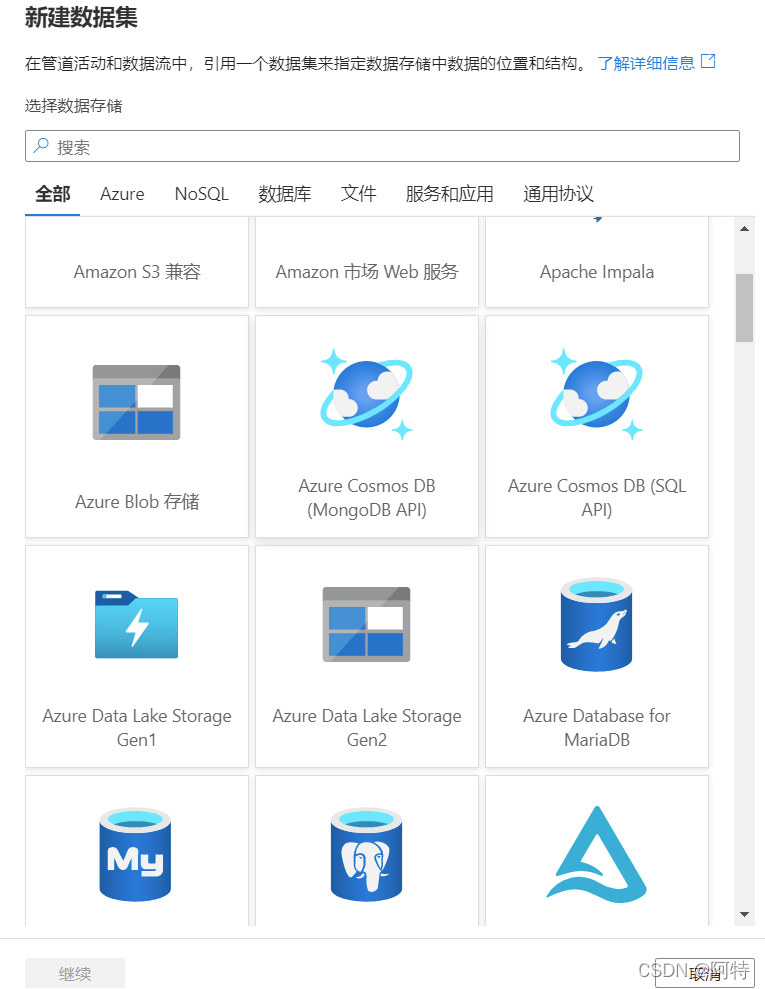Choose the Azure Data Lake Storage Gen1 folder icon
This screenshot has height=989, width=765.
136,624
